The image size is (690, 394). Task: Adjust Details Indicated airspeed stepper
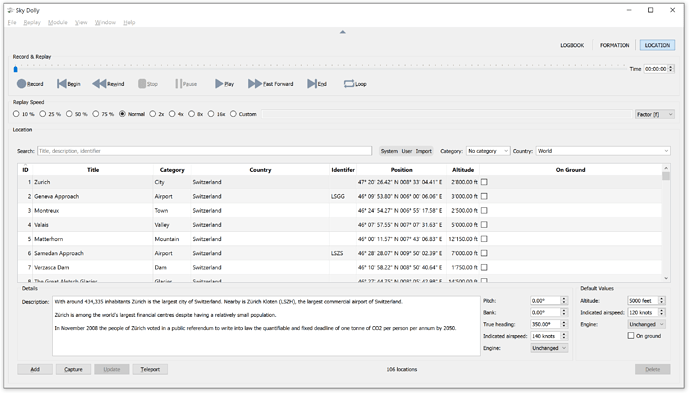564,336
